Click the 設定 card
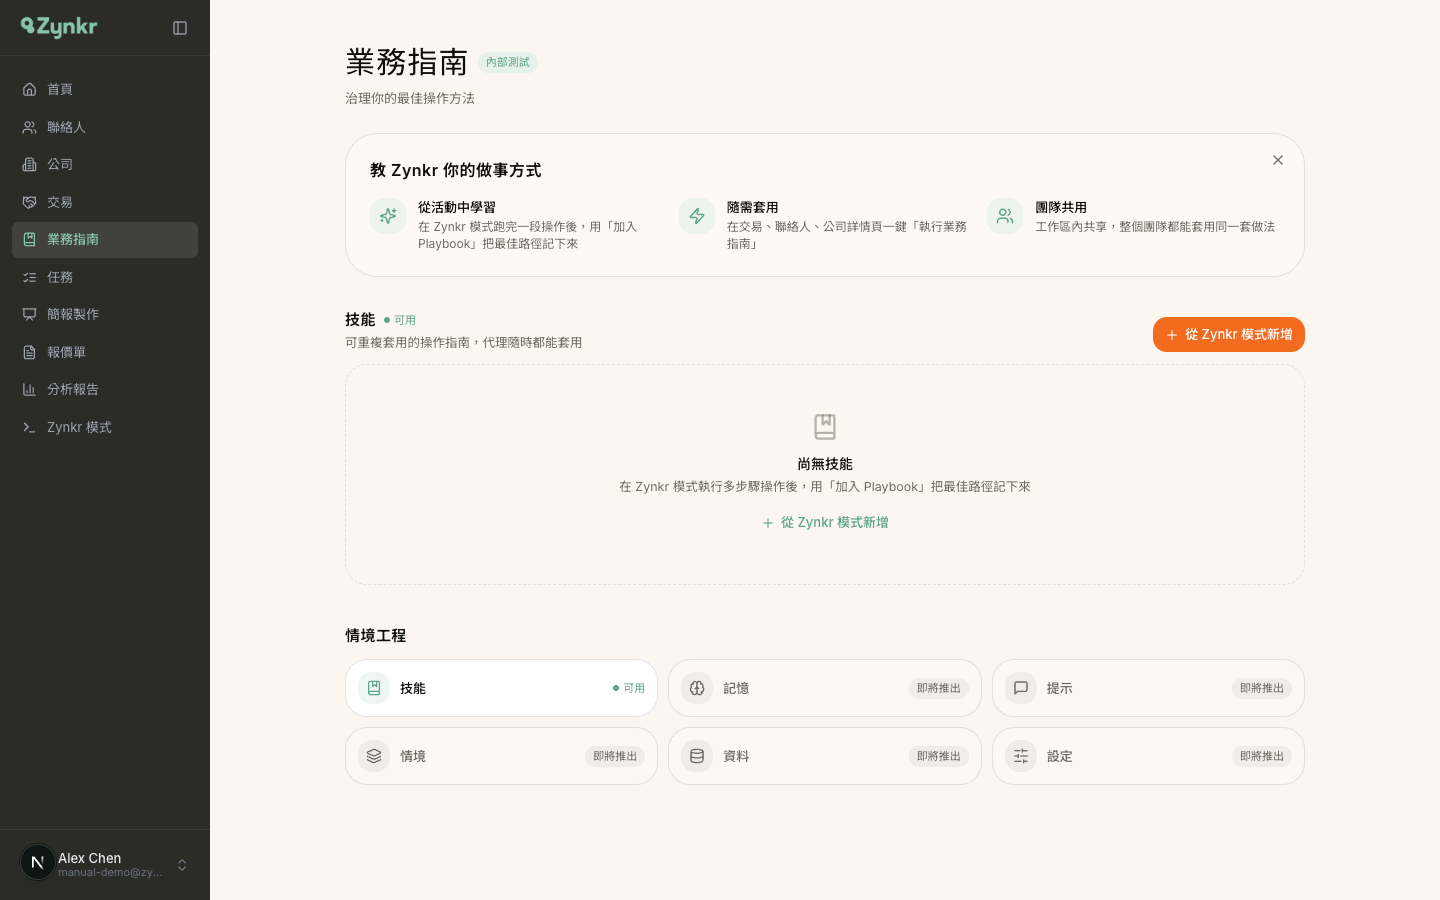The image size is (1440, 900). coord(1148,756)
